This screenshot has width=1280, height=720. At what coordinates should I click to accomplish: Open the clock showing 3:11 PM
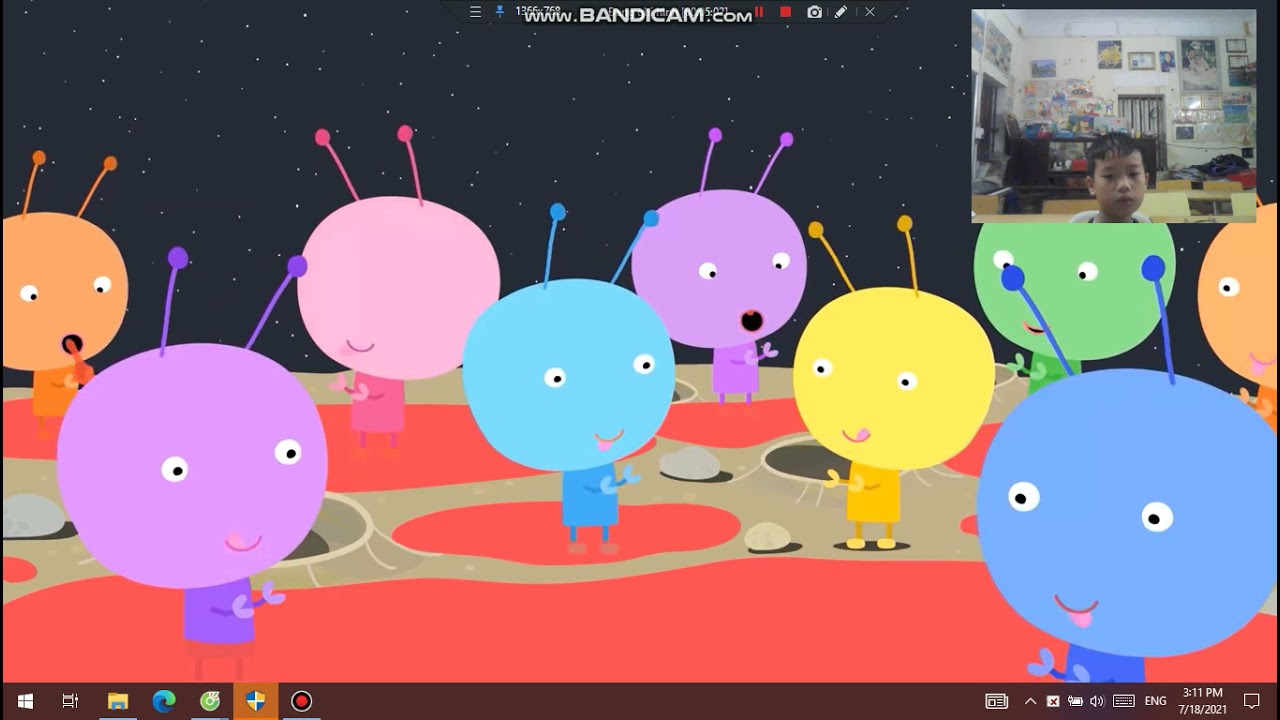(x=1203, y=701)
